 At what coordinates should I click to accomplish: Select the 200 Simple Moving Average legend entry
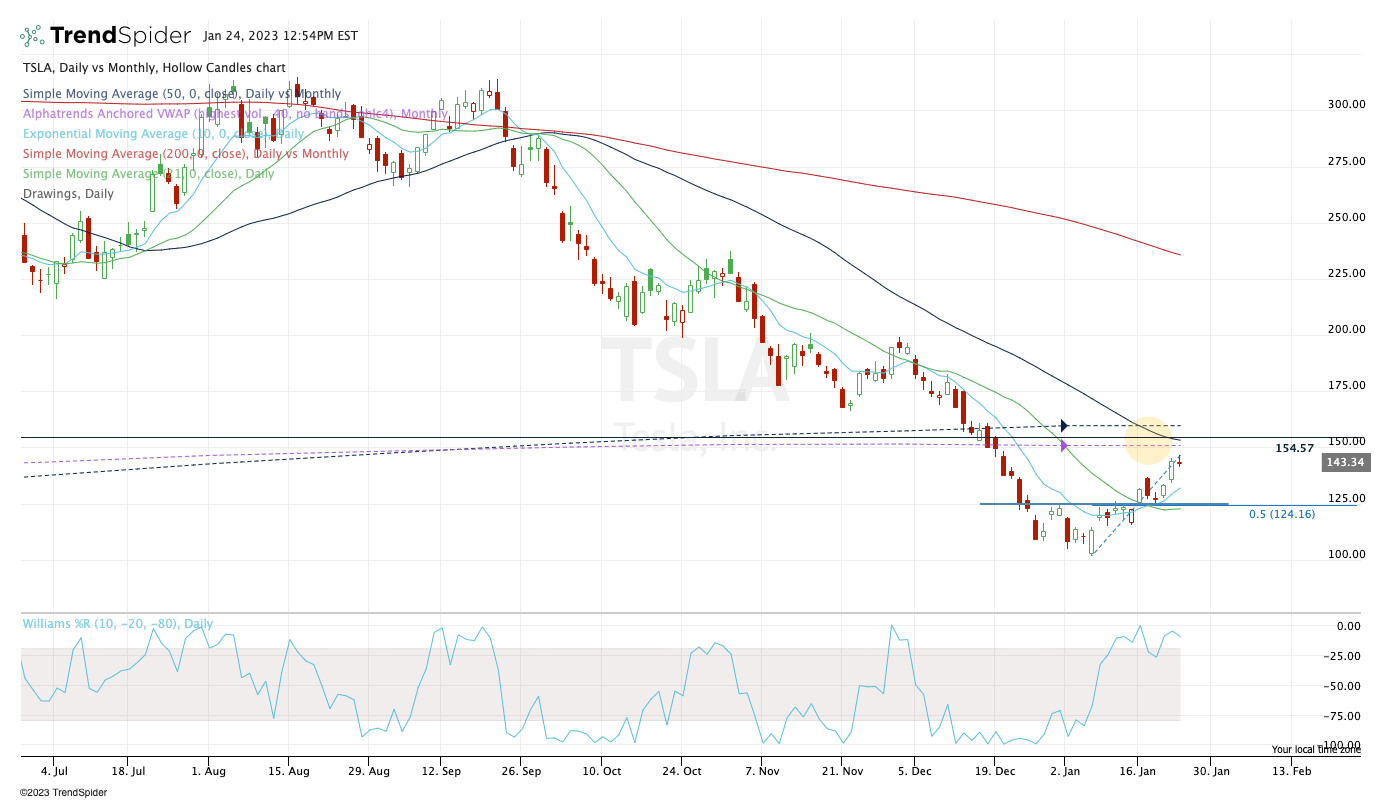[186, 154]
